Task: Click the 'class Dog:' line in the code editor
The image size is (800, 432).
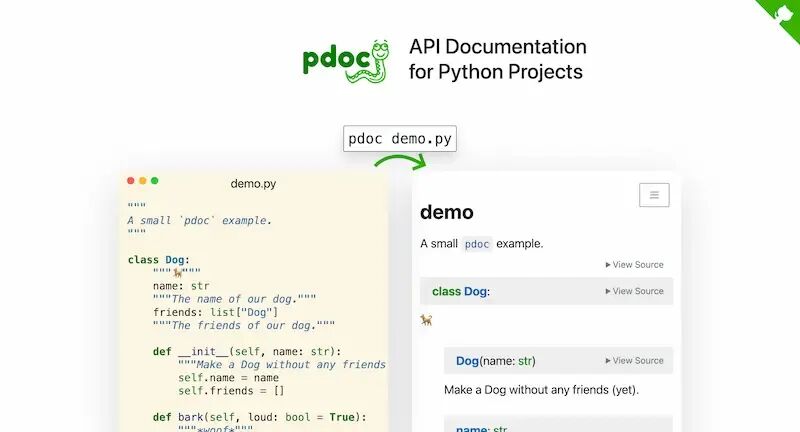Action: (159, 260)
